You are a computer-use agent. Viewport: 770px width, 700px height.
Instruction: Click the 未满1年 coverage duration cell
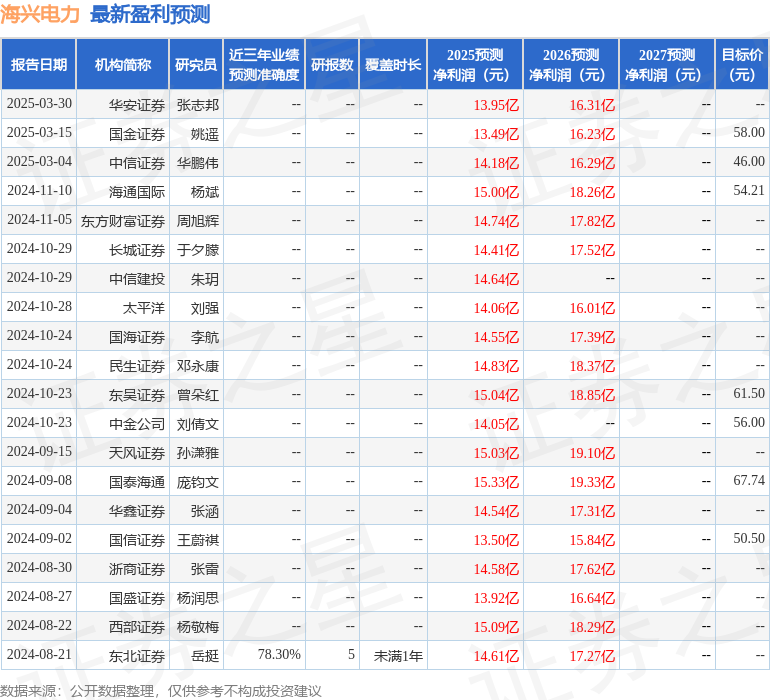tap(398, 656)
